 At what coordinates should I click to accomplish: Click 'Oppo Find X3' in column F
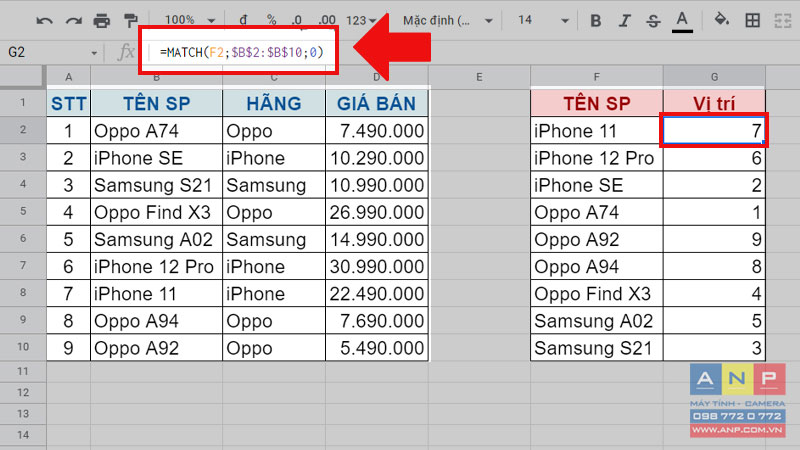(597, 293)
